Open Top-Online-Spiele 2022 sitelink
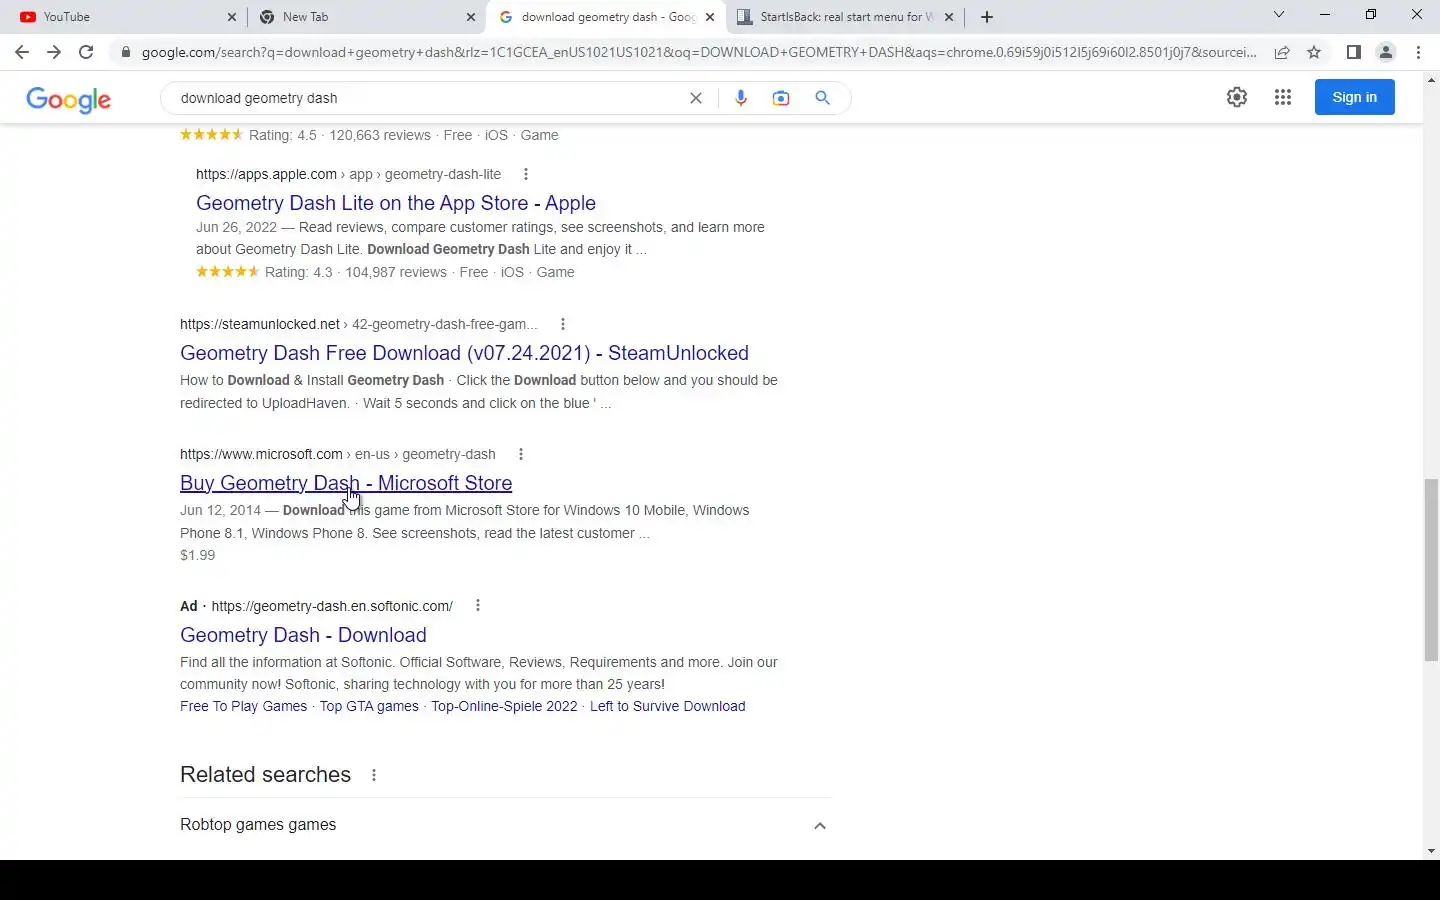This screenshot has height=900, width=1440. pos(504,706)
